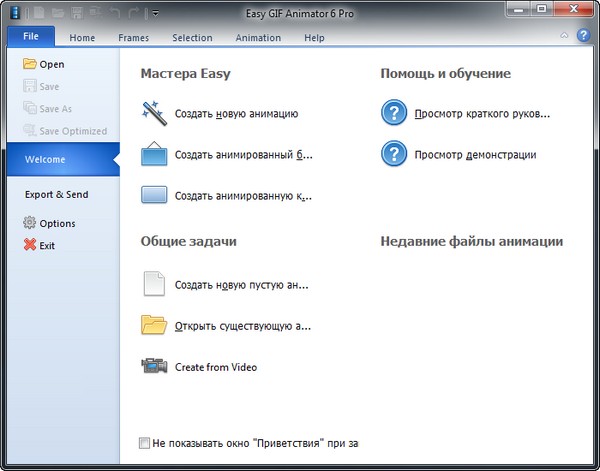Click the yellow folder open existing icon

tap(153, 325)
